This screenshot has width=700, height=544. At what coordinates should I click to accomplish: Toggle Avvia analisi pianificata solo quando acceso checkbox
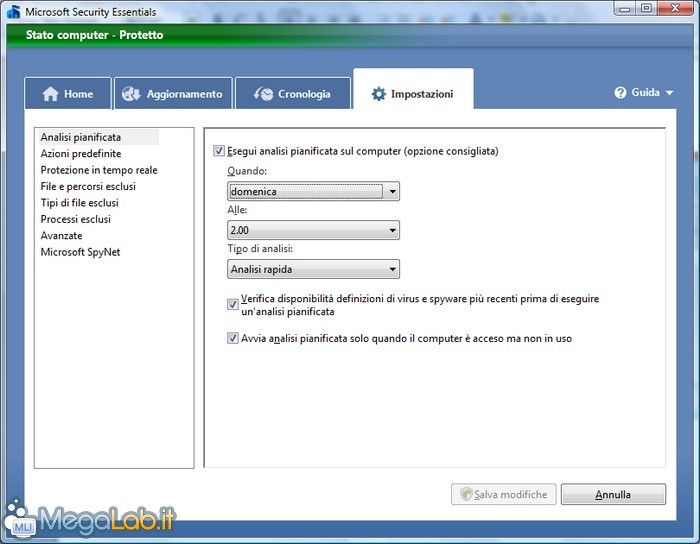233,338
